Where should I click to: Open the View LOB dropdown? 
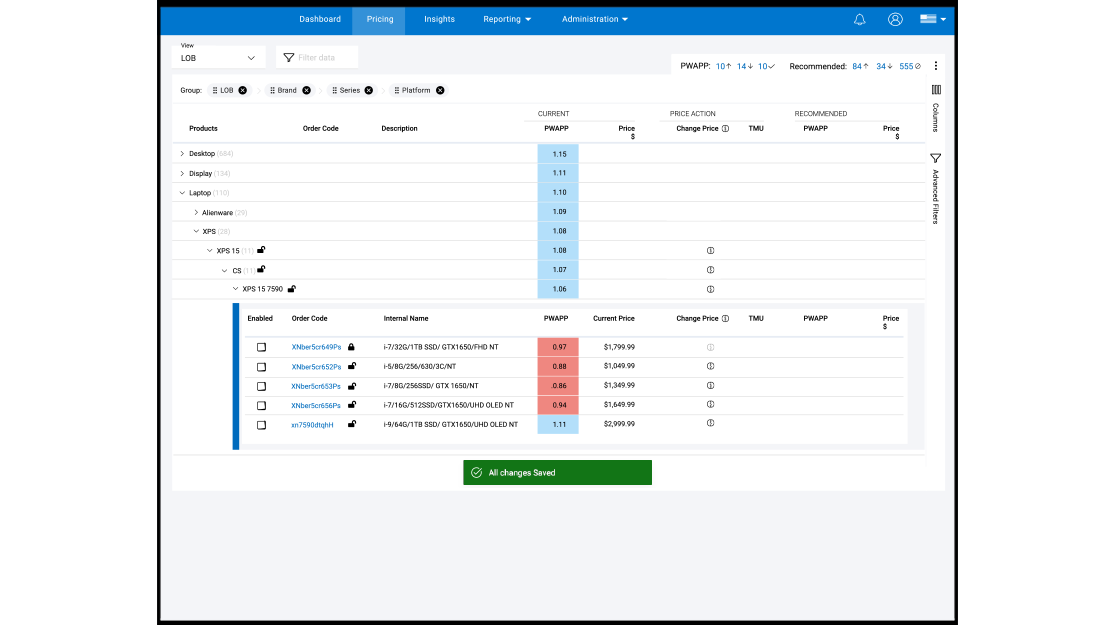pos(218,58)
